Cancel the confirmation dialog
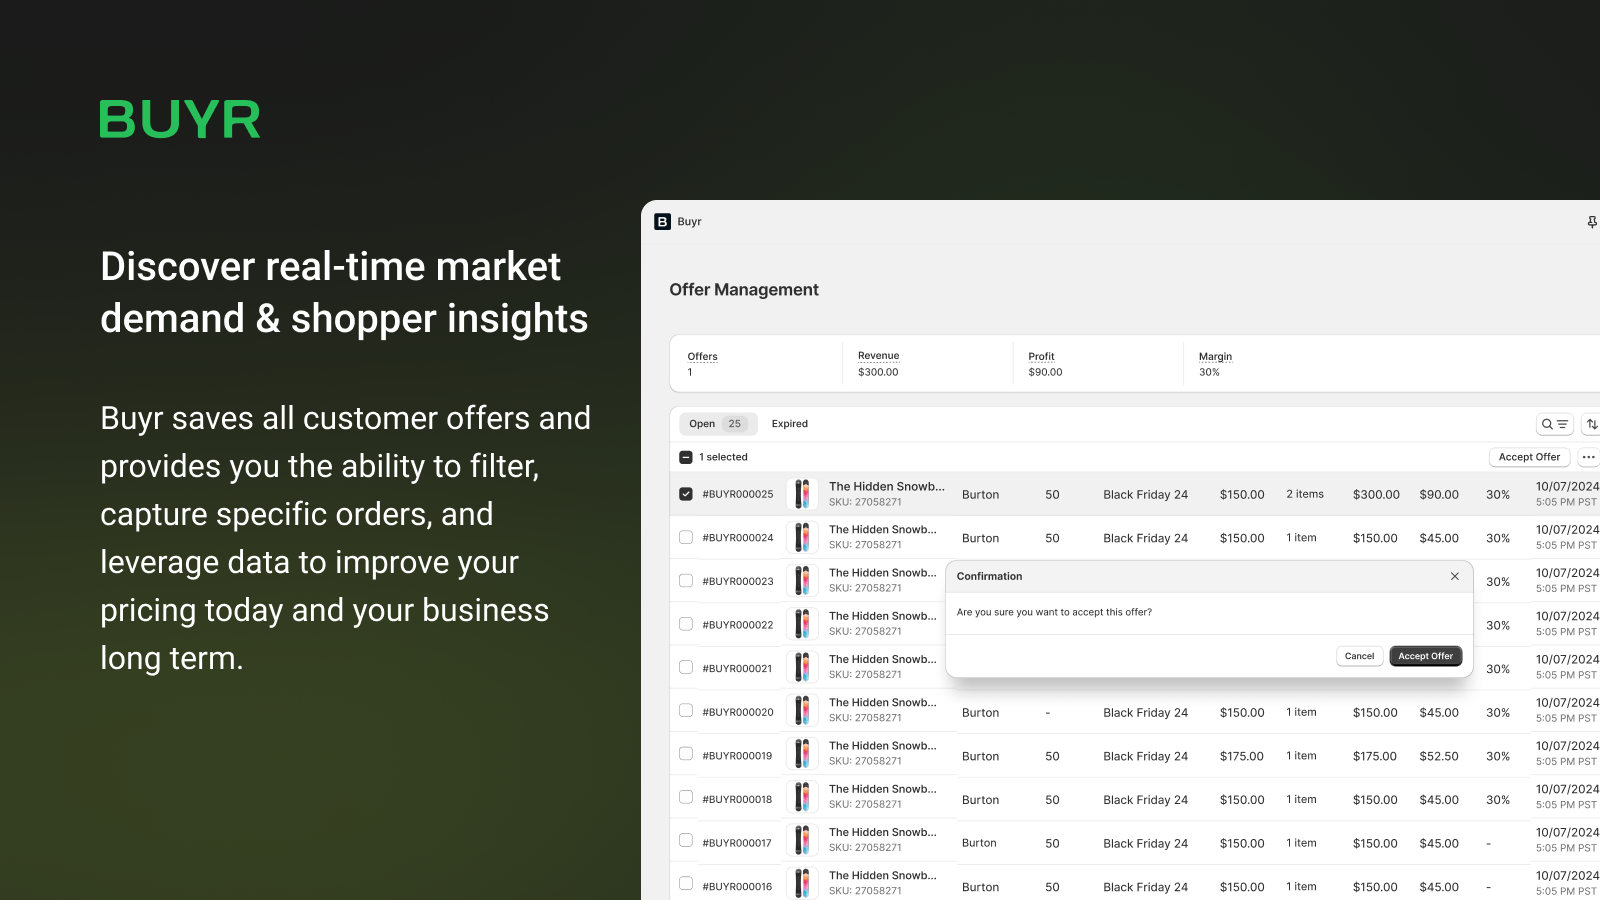Viewport: 1600px width, 900px height. coord(1359,656)
